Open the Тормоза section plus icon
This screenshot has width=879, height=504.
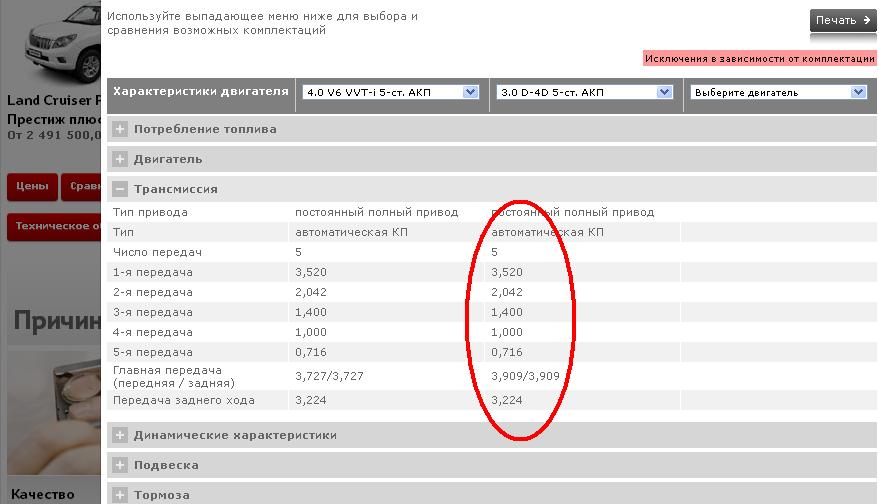(x=120, y=495)
